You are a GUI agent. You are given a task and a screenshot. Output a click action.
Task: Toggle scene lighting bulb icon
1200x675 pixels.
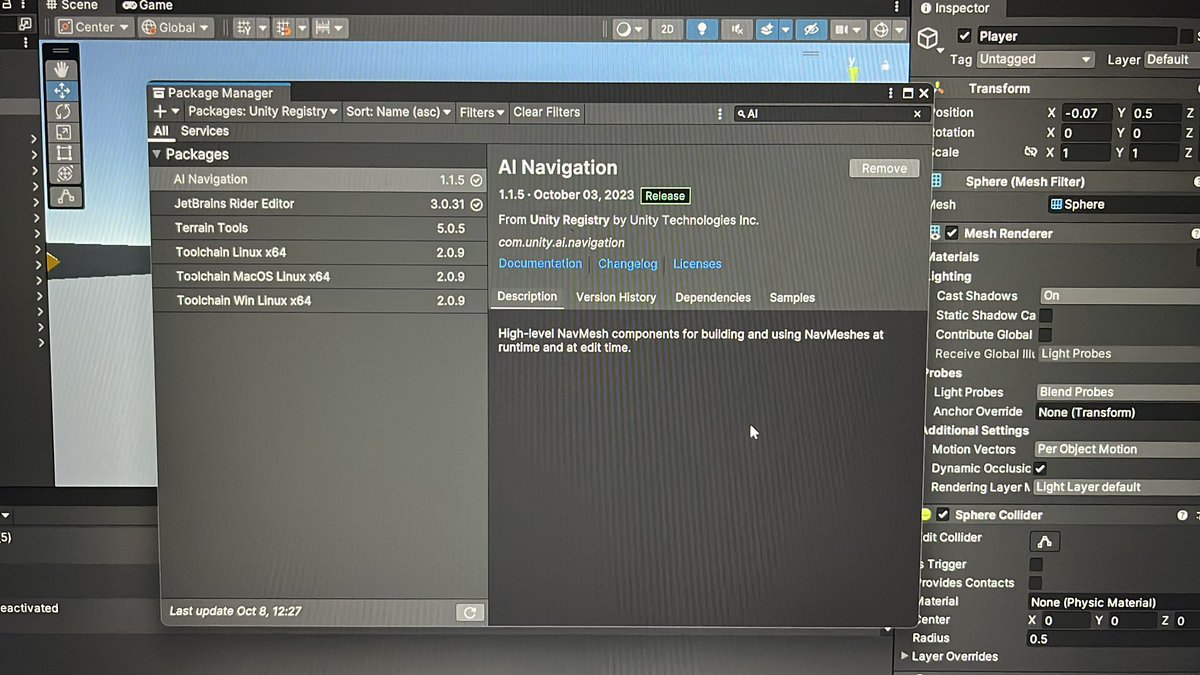point(702,29)
